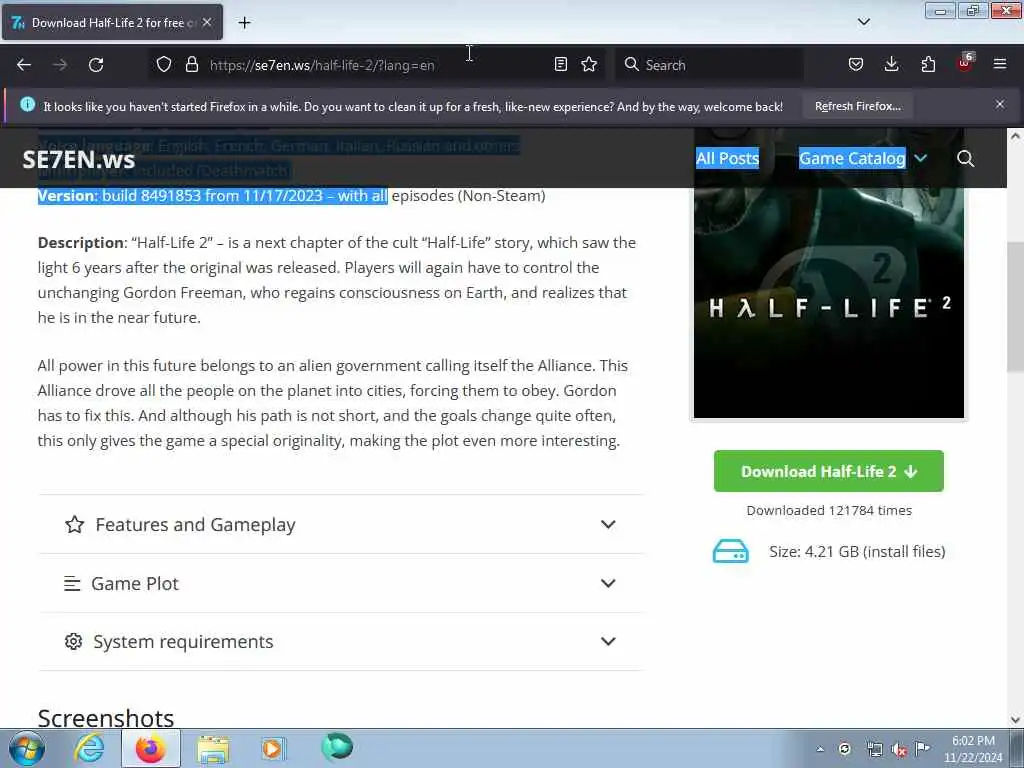Open SE7EN.ws home logo
The width and height of the screenshot is (1024, 768).
79,159
